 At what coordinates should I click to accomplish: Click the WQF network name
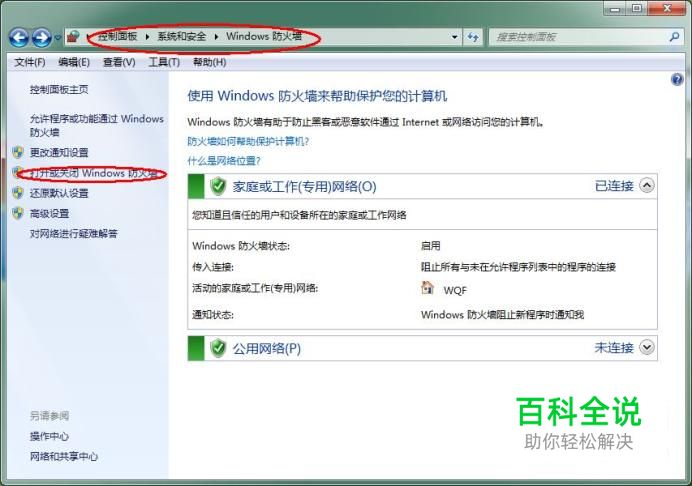coord(455,290)
